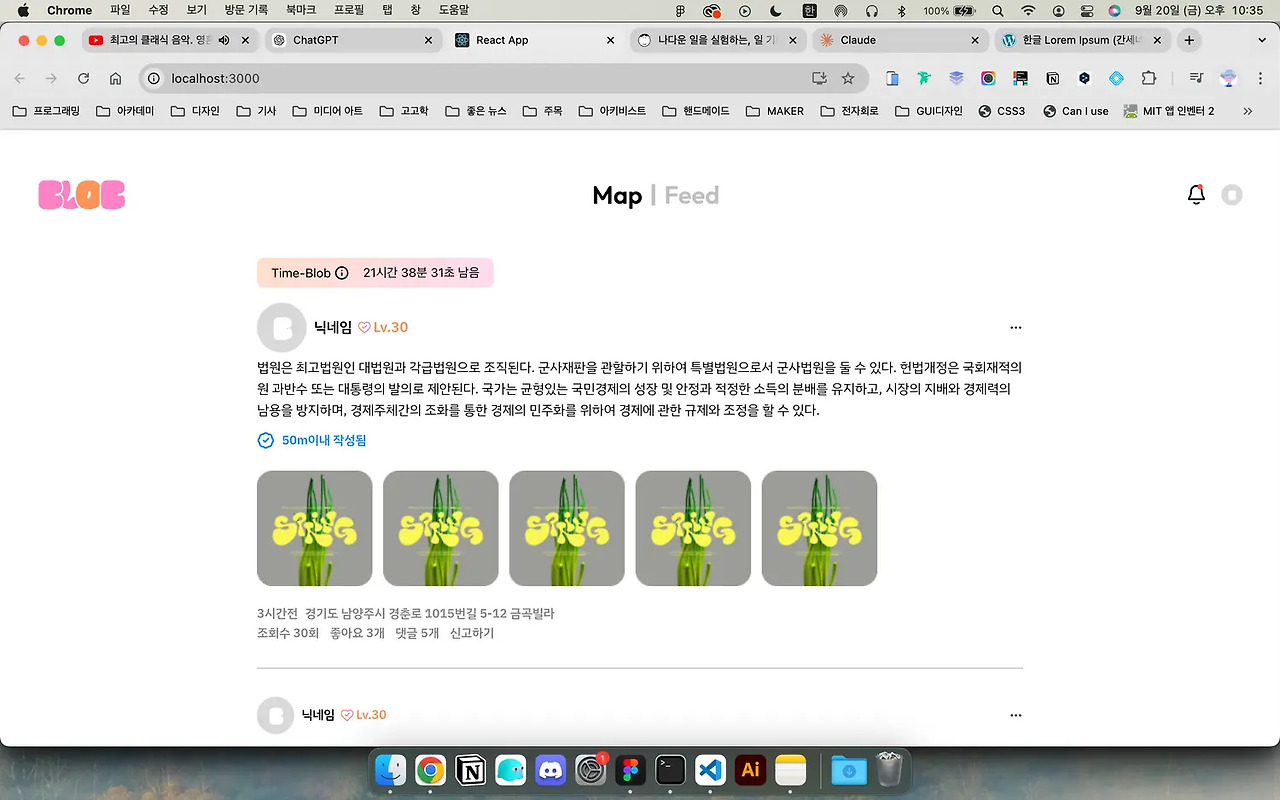Click the 50m이내 작성됨 label
Image resolution: width=1280 pixels, height=800 pixels.
(324, 440)
